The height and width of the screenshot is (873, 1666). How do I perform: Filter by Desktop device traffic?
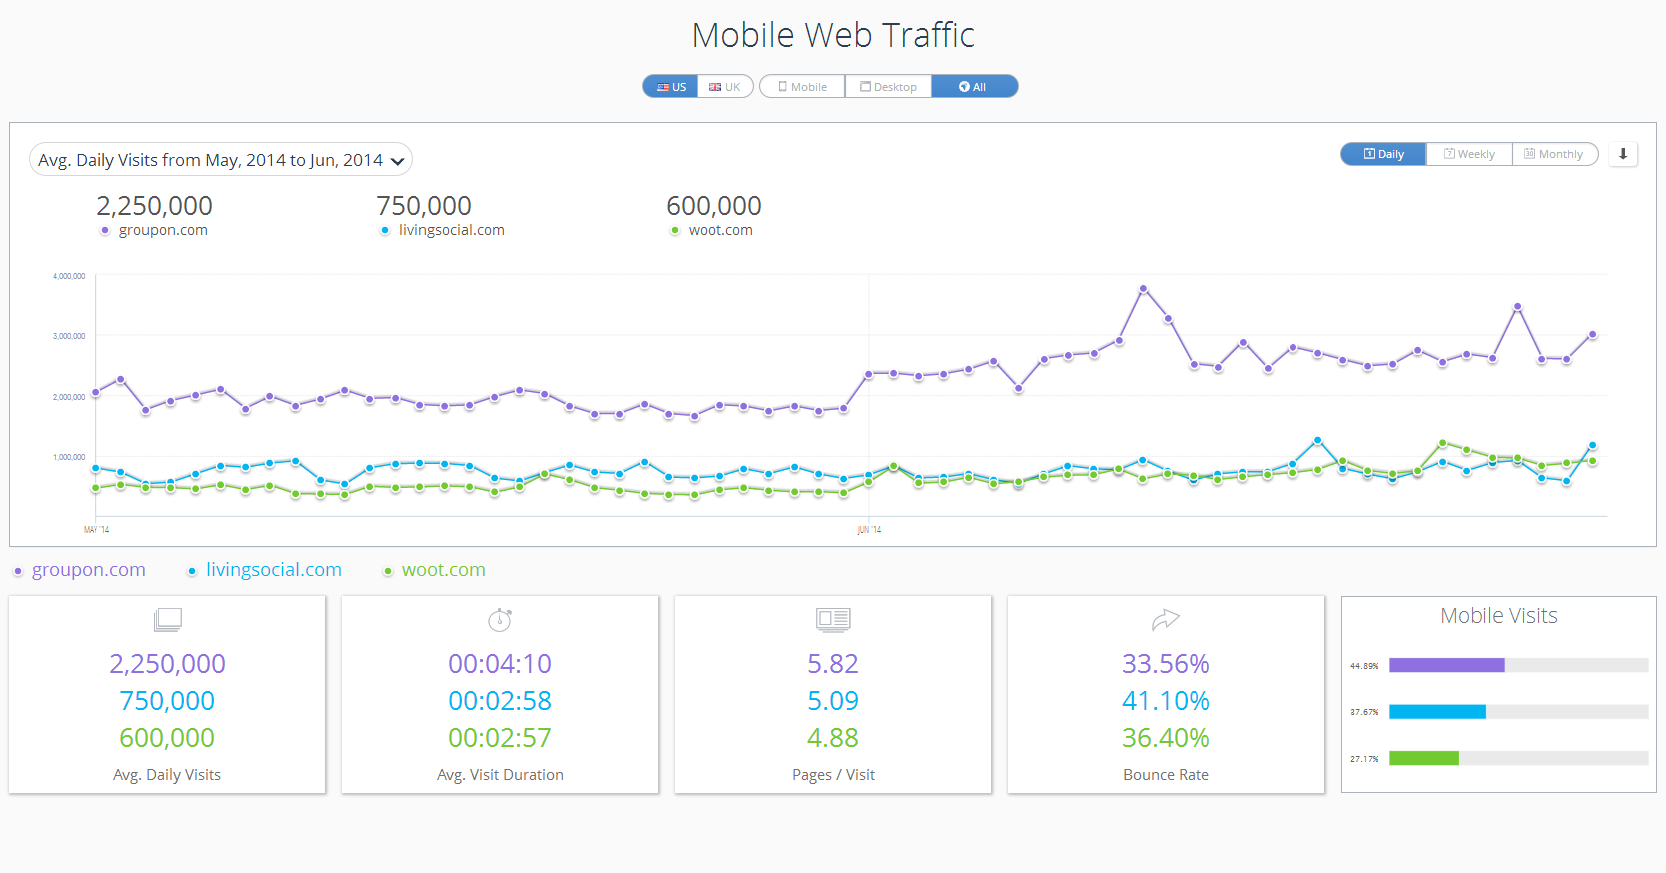(x=888, y=87)
